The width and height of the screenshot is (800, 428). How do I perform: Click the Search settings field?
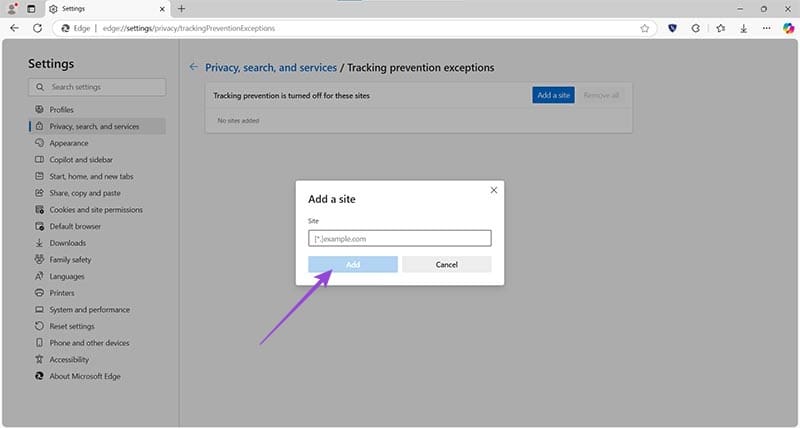(x=97, y=87)
